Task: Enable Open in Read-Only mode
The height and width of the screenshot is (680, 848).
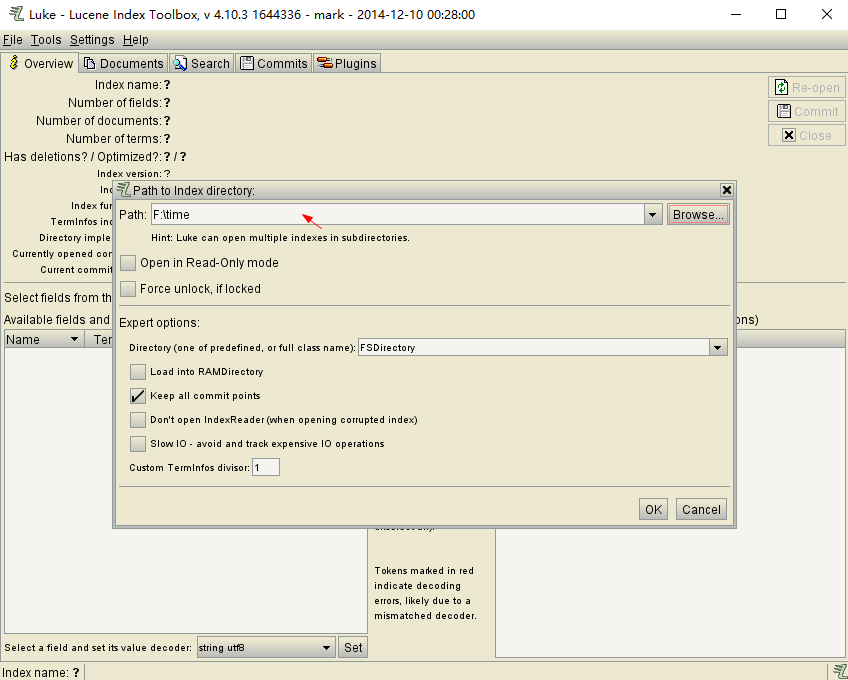Action: (x=128, y=263)
